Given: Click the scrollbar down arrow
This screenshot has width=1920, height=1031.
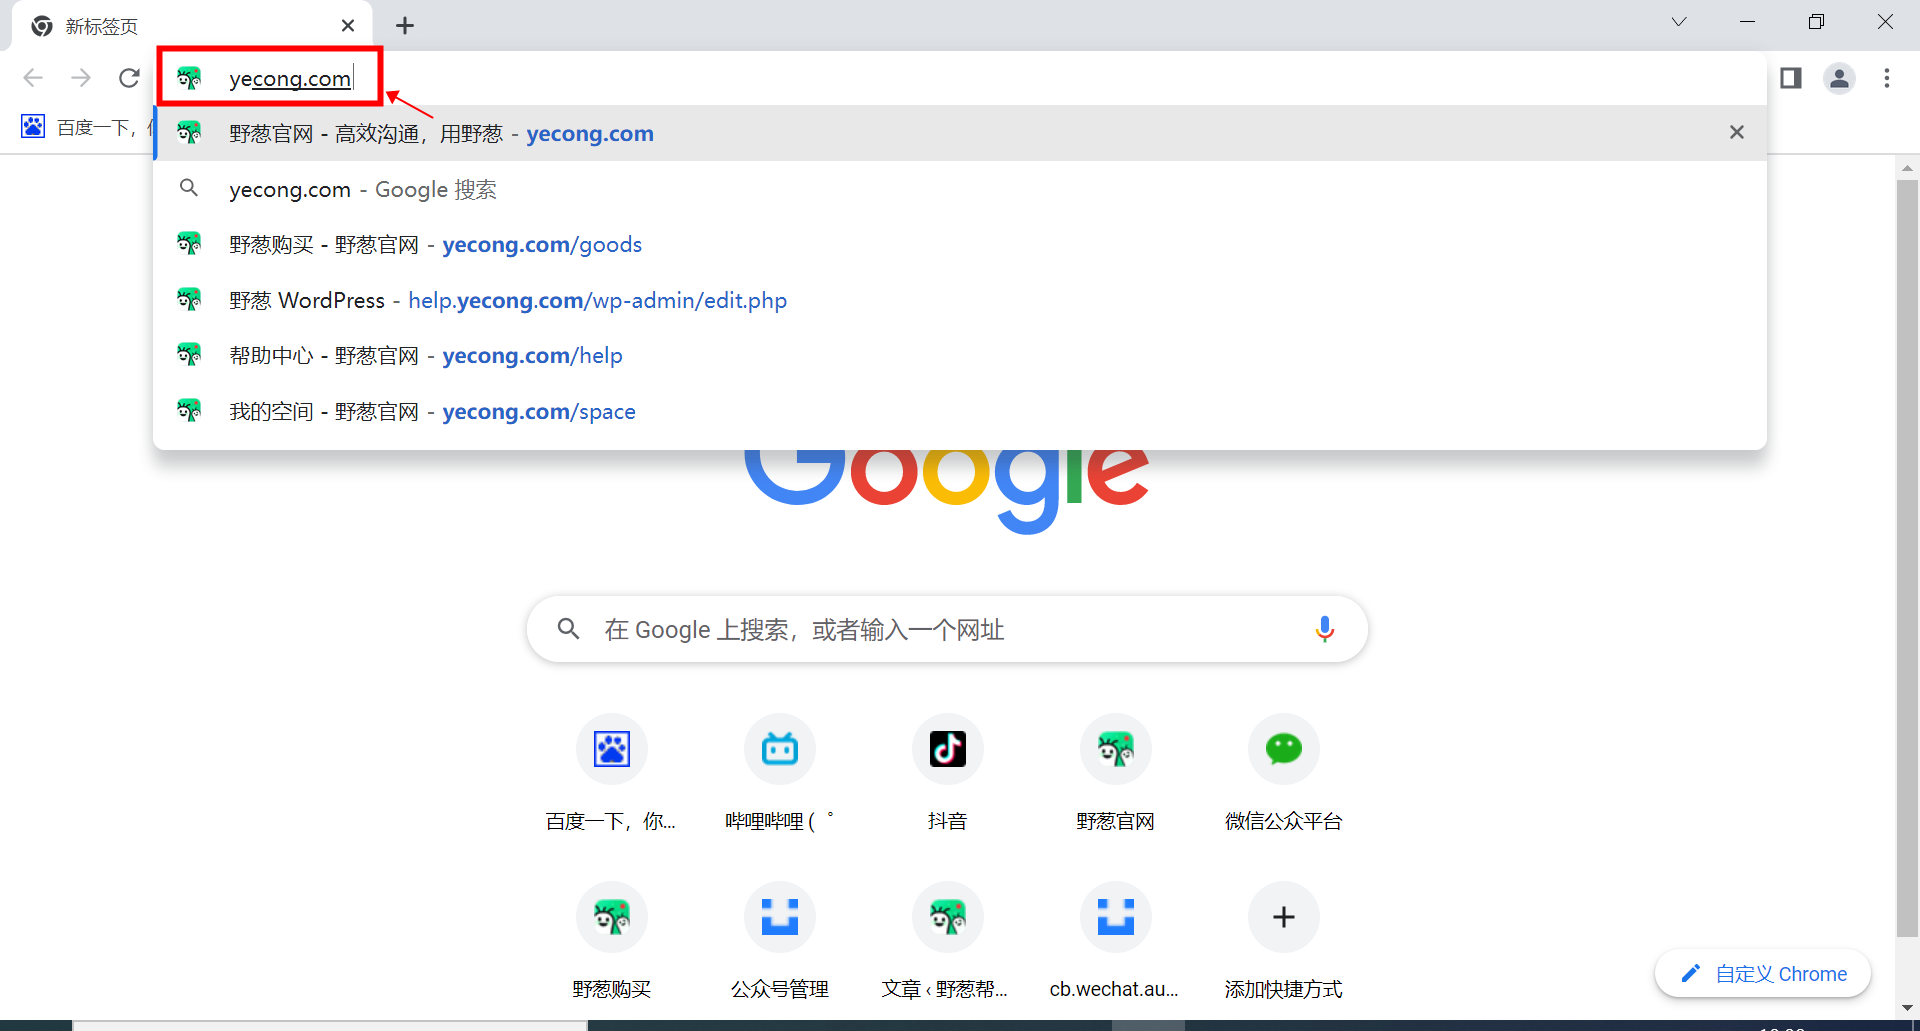Looking at the screenshot, I should pos(1907,1008).
